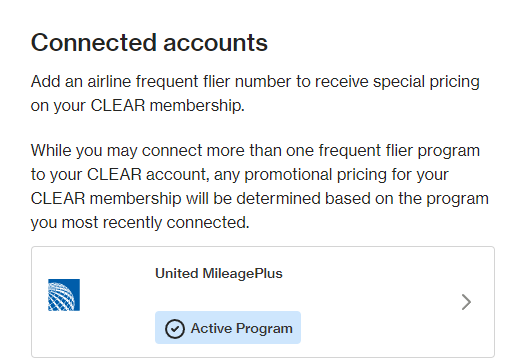521x363 pixels.
Task: Click empty space between logo and program title
Action: click(117, 295)
